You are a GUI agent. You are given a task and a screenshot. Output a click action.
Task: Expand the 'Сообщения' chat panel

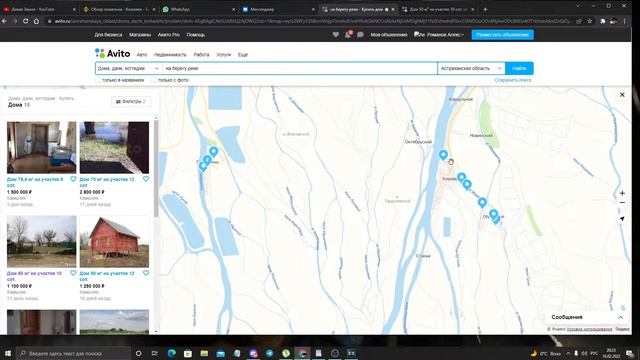pyautogui.click(x=620, y=317)
